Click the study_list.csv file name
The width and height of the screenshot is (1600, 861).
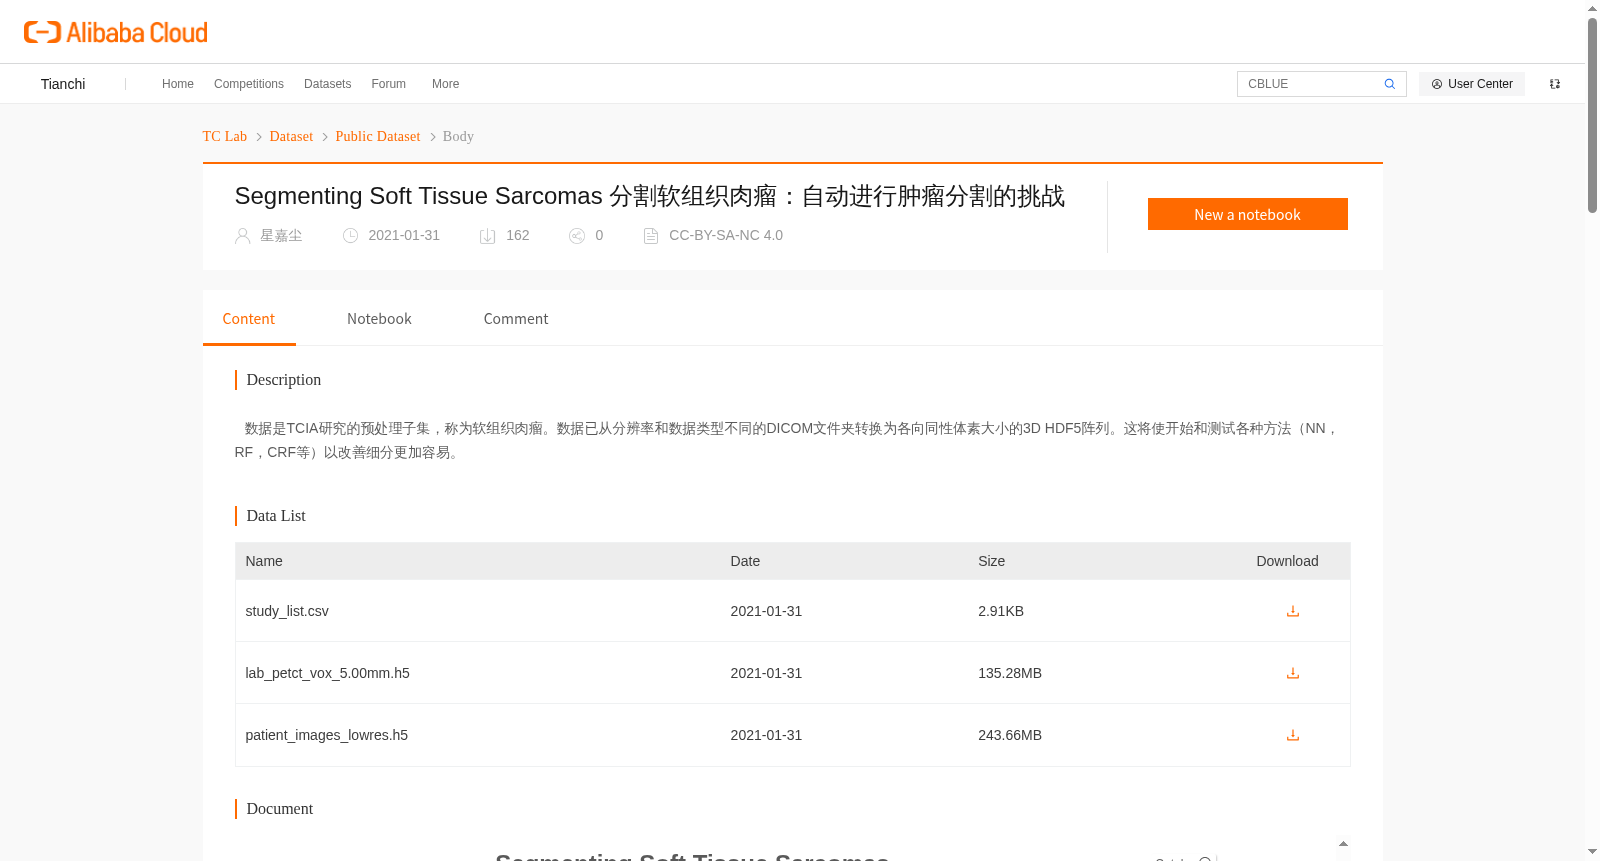click(287, 611)
